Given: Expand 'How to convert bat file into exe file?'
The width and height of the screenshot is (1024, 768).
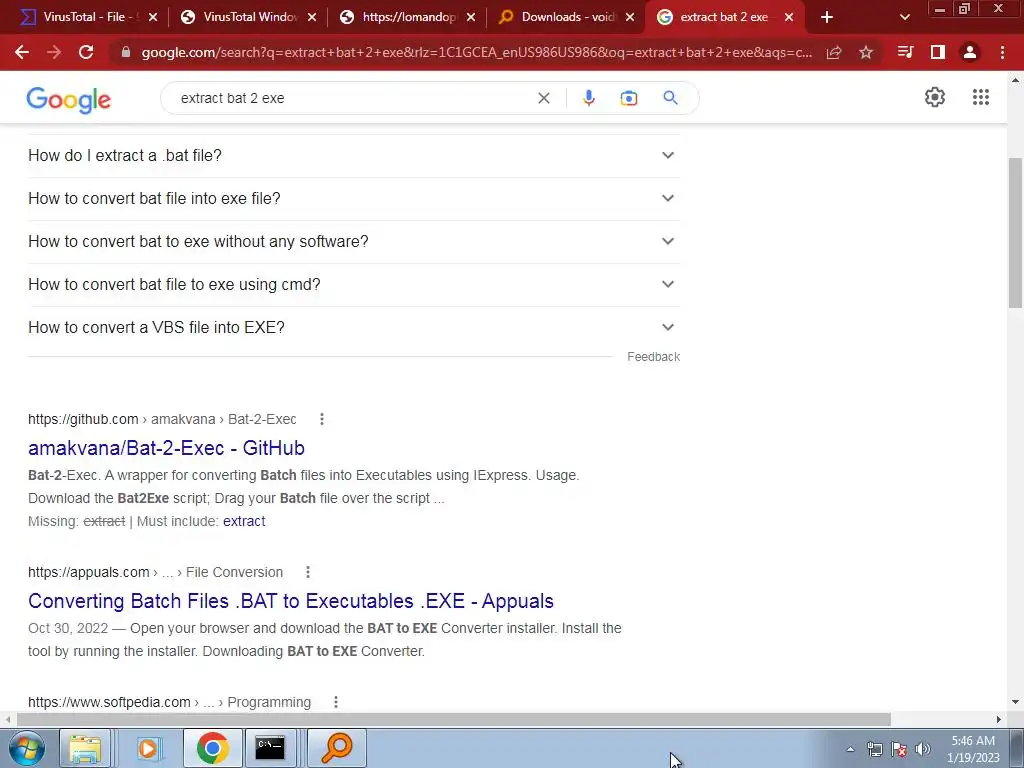Looking at the screenshot, I should (353, 199).
